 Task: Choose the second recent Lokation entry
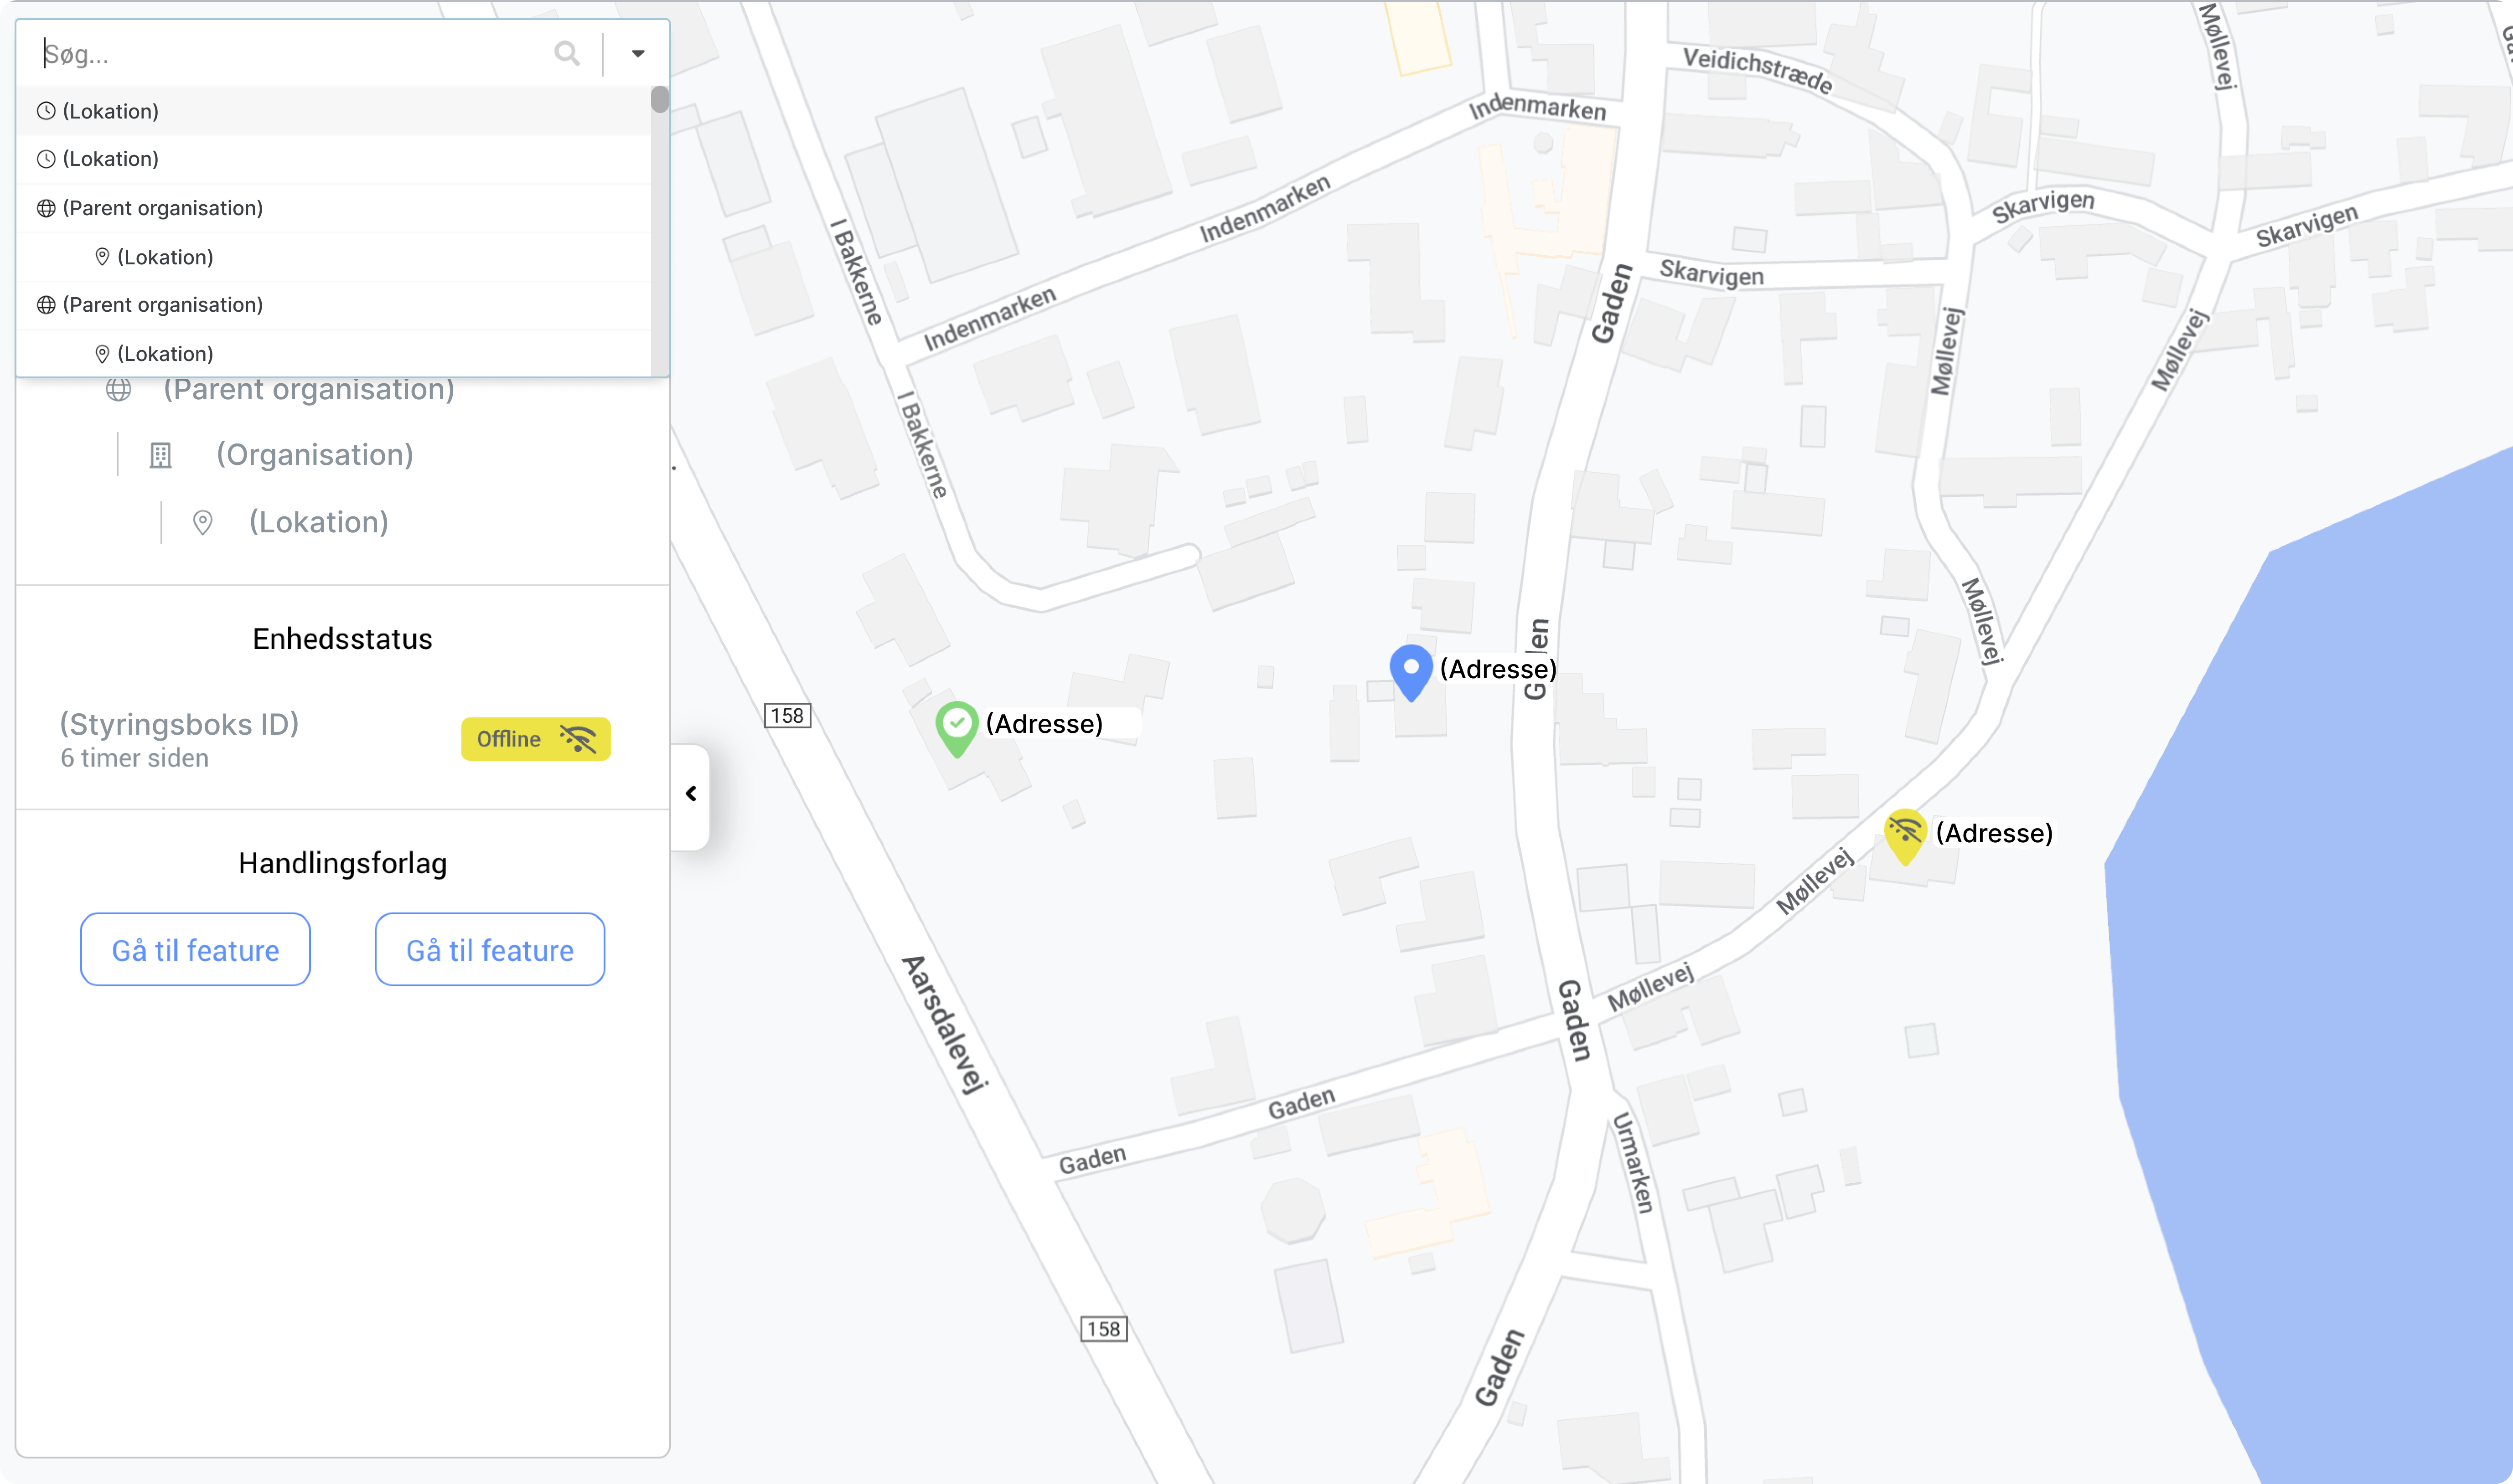tap(334, 159)
